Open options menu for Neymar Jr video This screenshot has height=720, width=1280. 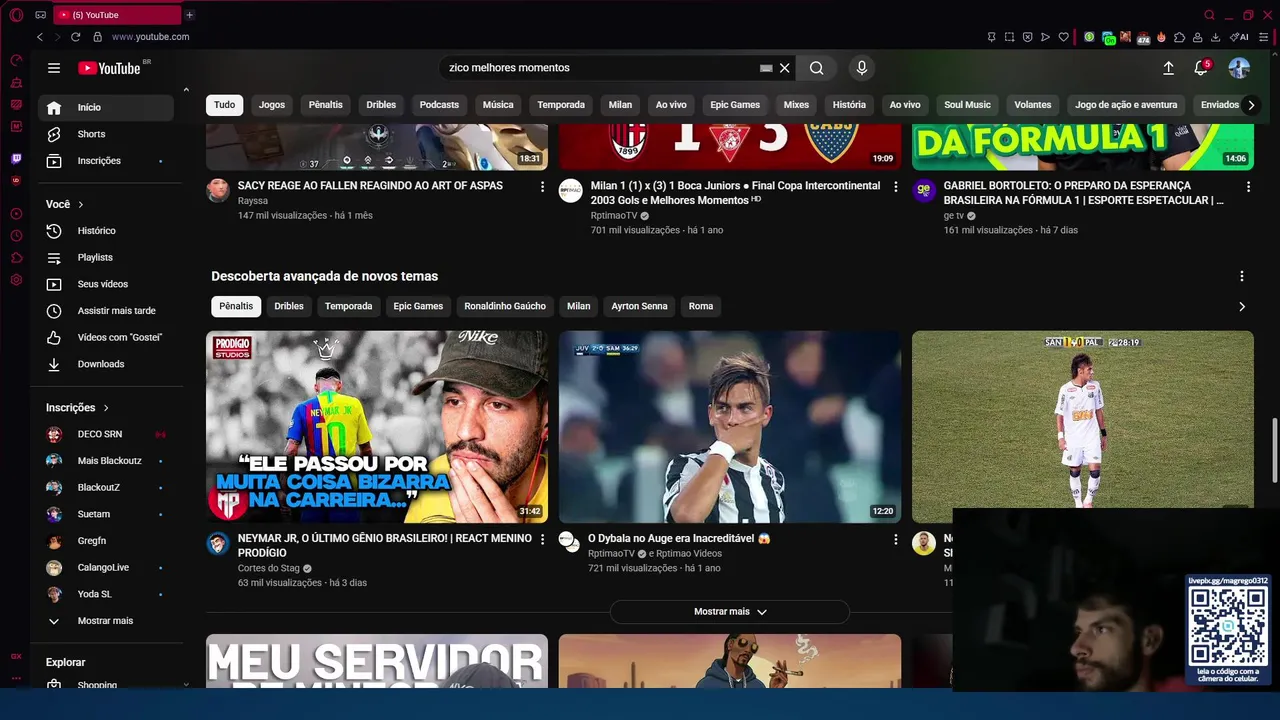[x=543, y=539]
